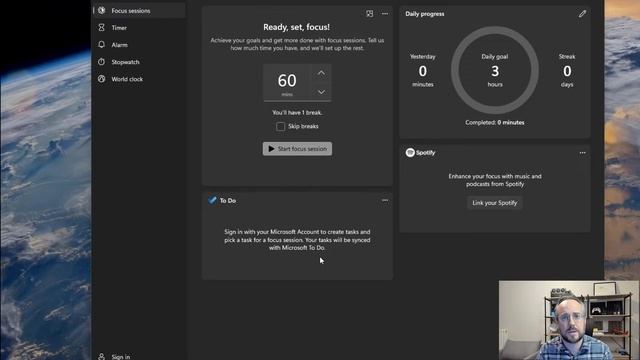
Task: Link your Spotify account
Action: coord(495,203)
